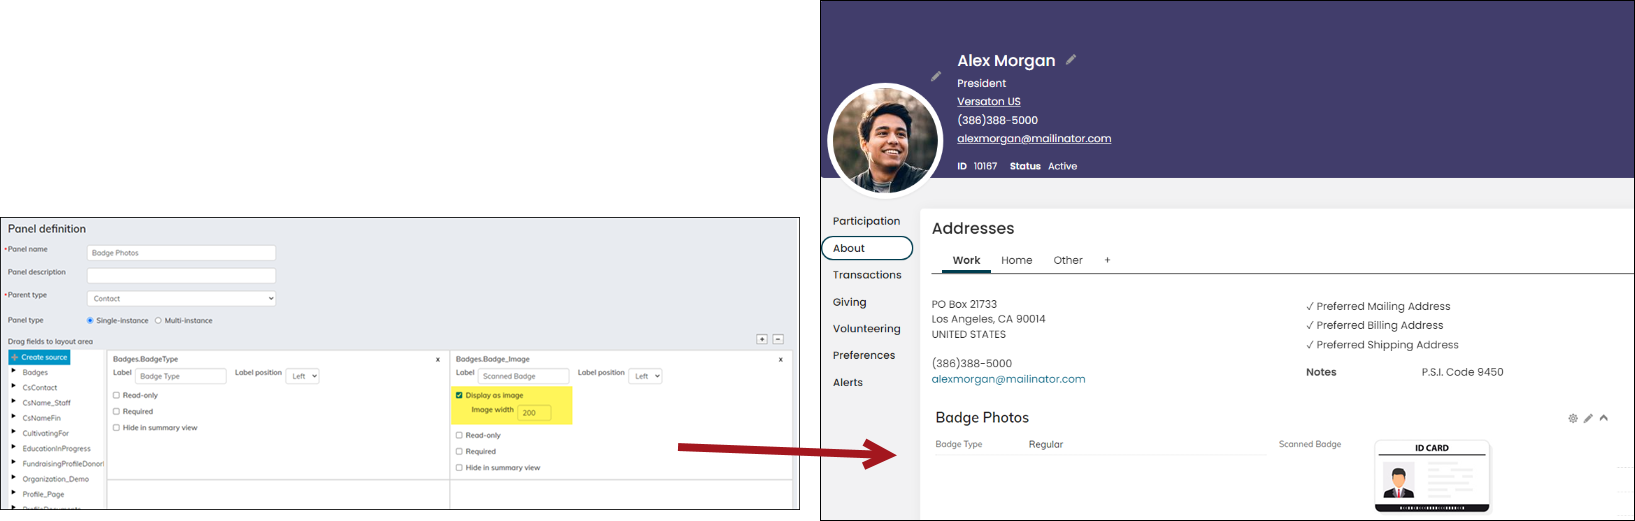This screenshot has width=1635, height=521.
Task: Open the Volunteering side tab
Action: (x=866, y=329)
